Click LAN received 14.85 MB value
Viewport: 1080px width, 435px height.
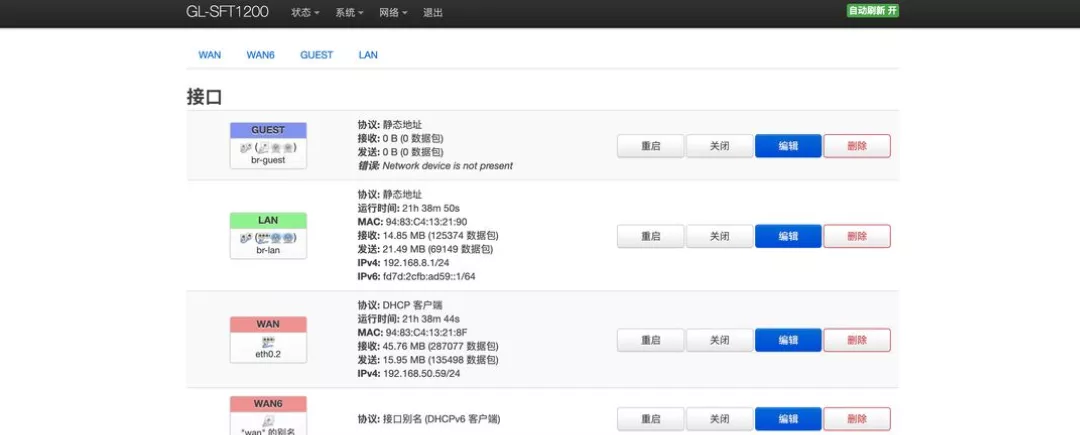tap(405, 235)
